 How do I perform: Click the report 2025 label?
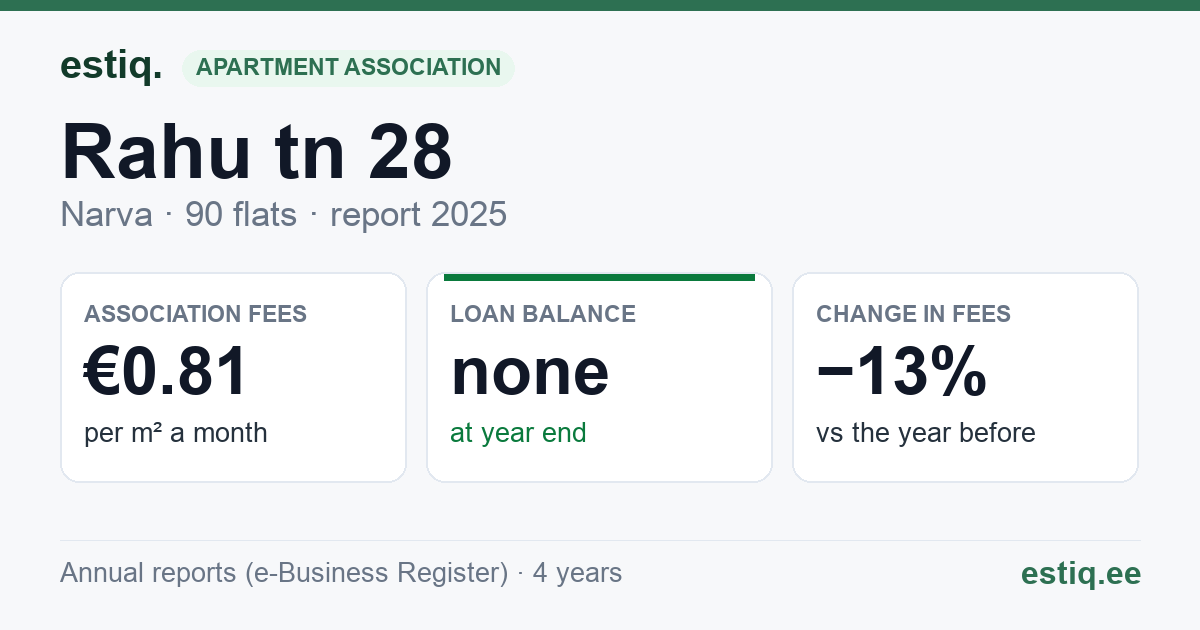pyautogui.click(x=418, y=214)
